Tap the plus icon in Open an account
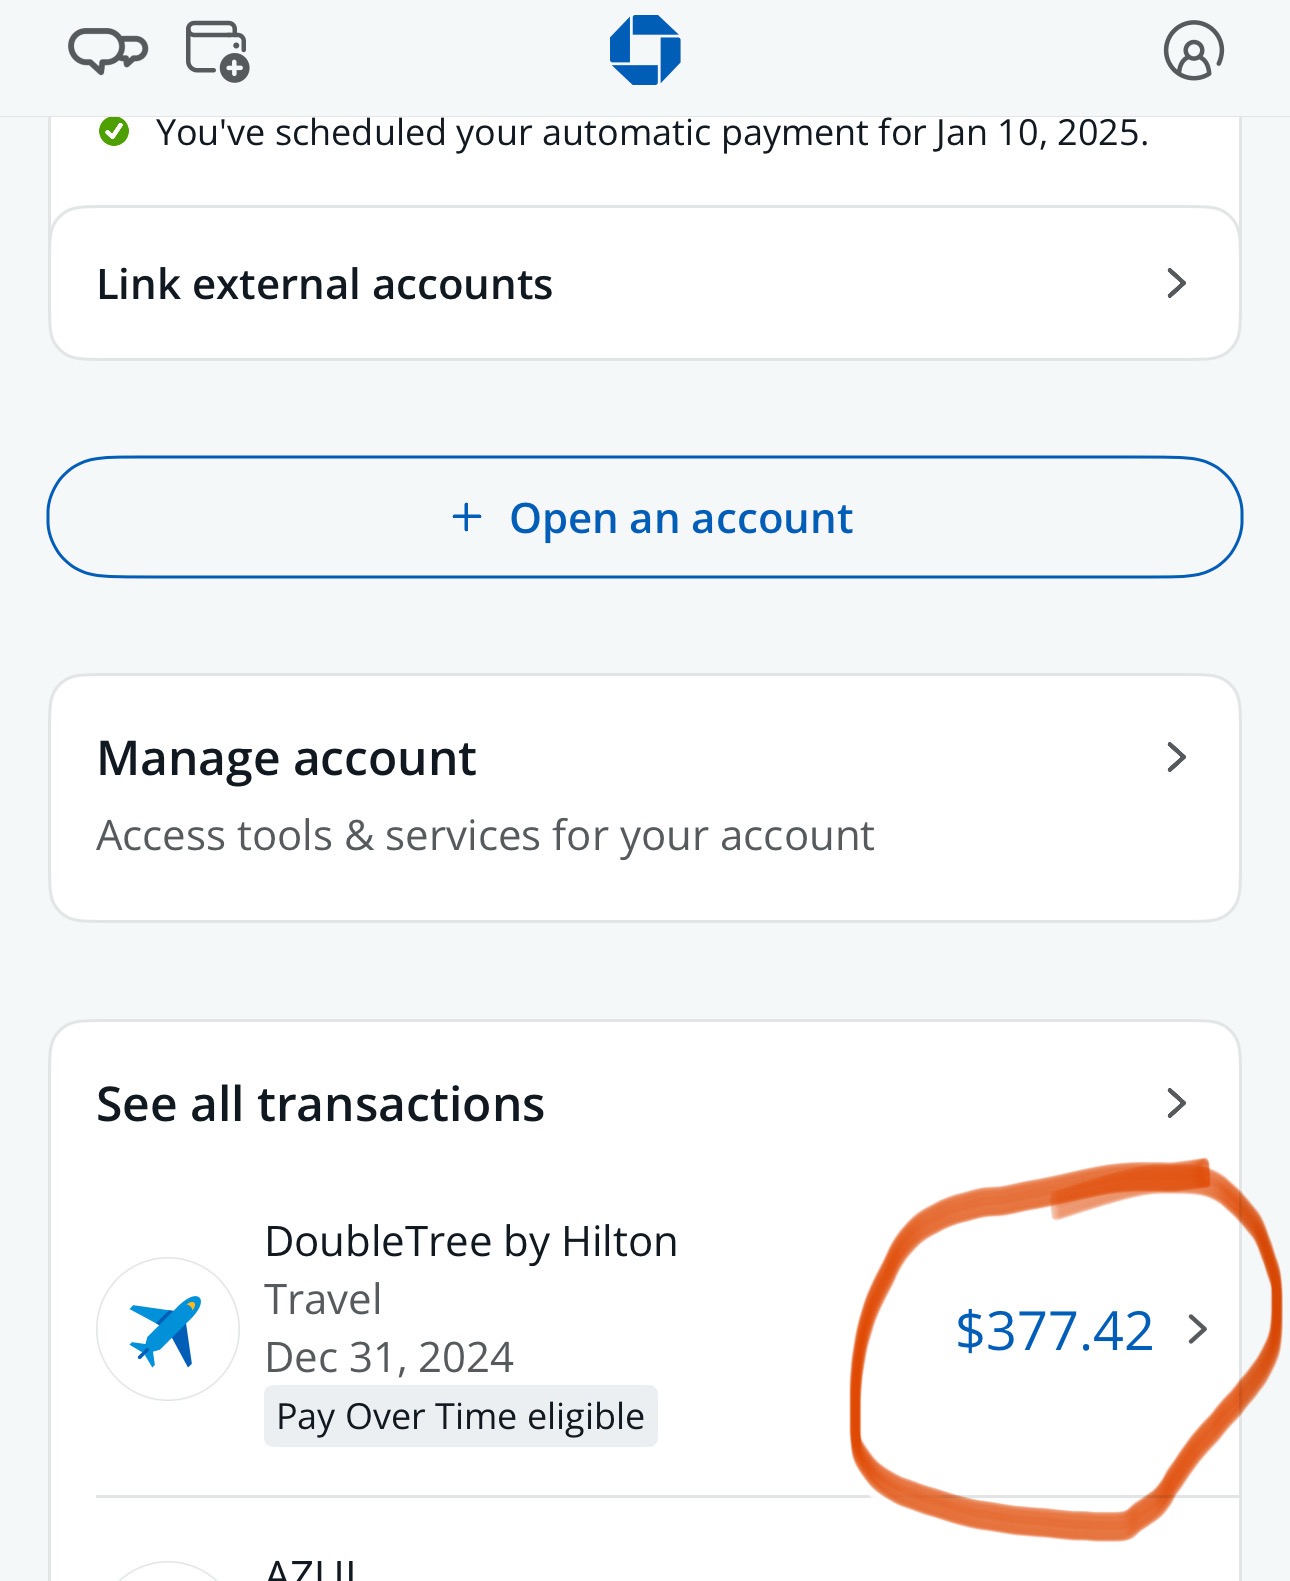 pyautogui.click(x=467, y=517)
